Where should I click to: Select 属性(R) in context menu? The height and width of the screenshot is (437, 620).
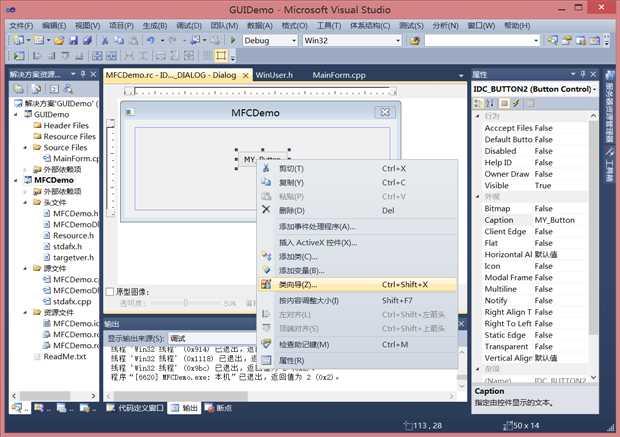(x=357, y=360)
